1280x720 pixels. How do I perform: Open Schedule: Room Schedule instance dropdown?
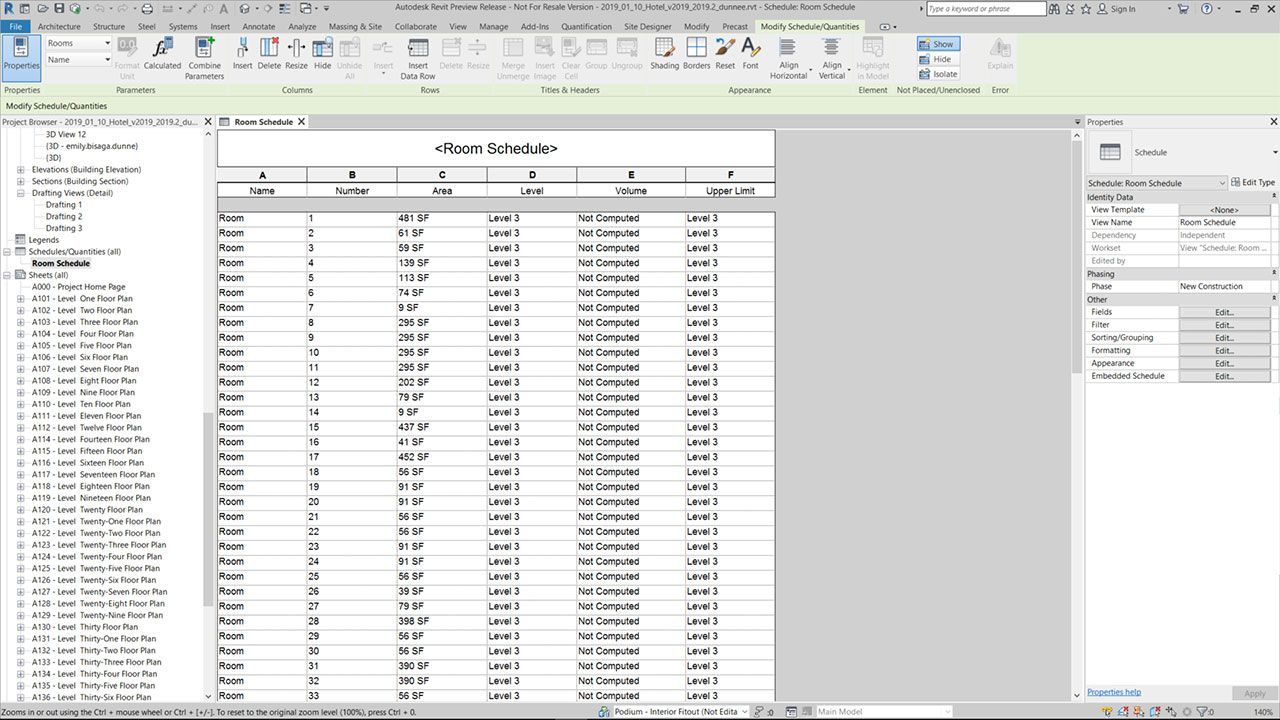tap(1156, 183)
